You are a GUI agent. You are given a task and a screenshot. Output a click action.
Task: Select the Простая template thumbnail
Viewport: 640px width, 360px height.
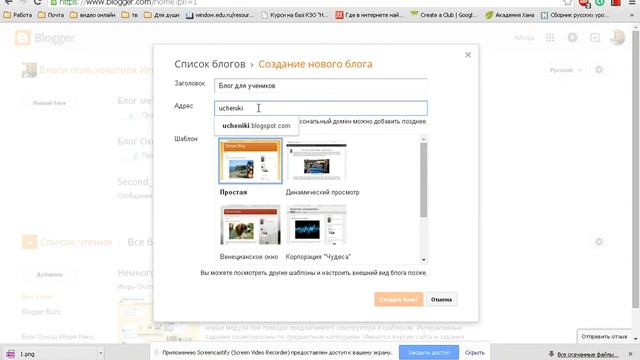250,161
